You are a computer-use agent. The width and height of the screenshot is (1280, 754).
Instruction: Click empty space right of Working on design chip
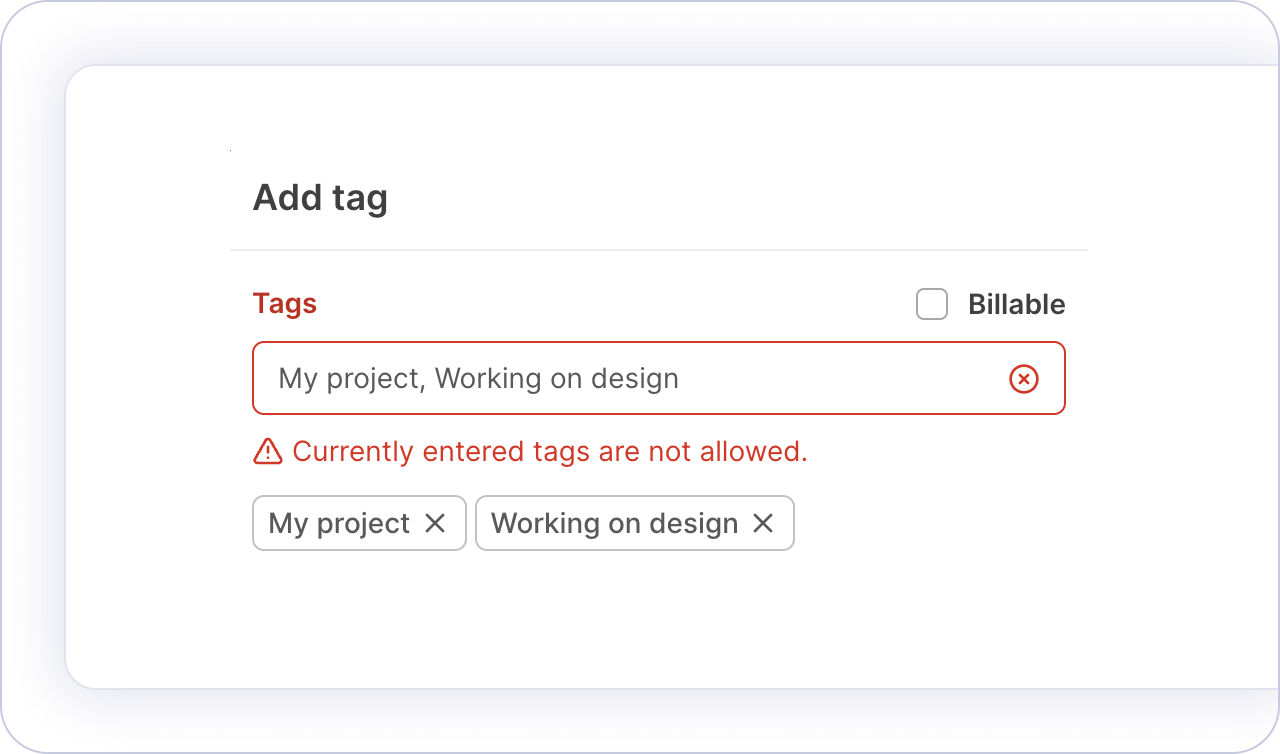pos(930,523)
